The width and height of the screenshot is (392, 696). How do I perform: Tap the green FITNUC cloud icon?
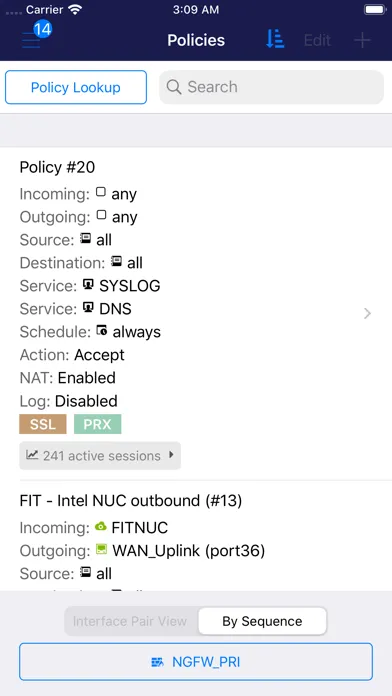101,526
